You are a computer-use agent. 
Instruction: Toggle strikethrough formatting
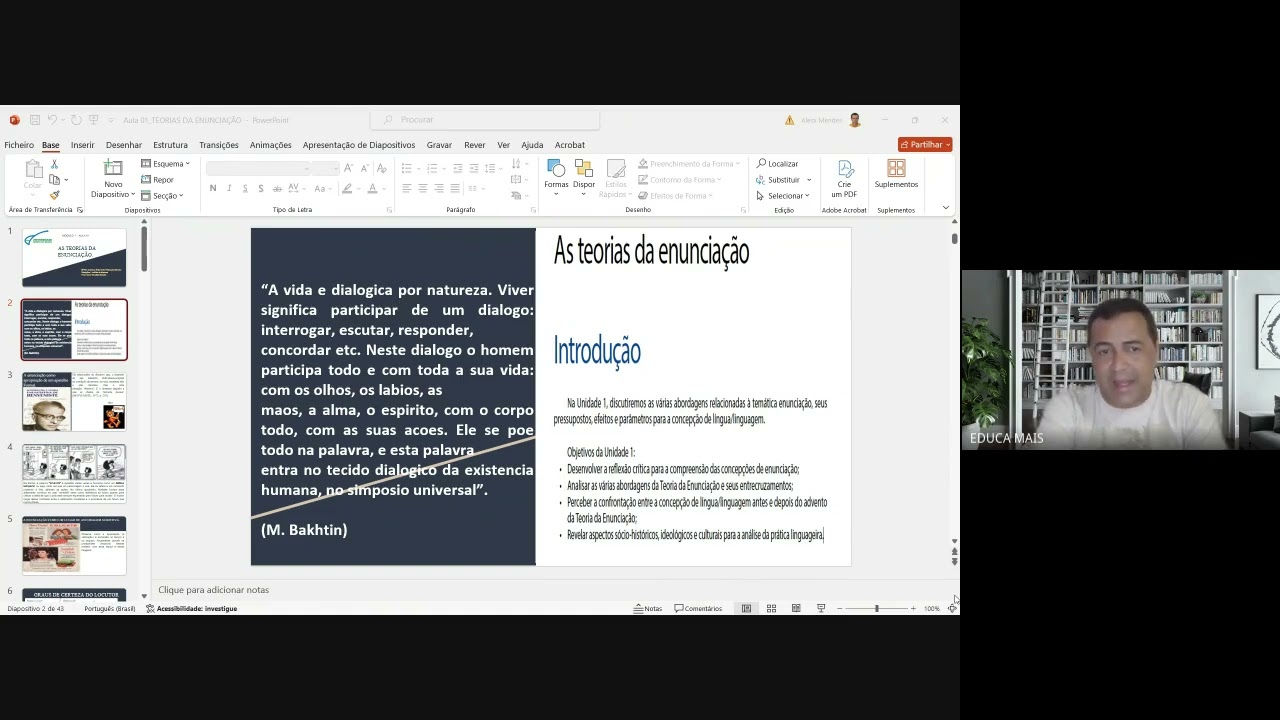[x=278, y=188]
